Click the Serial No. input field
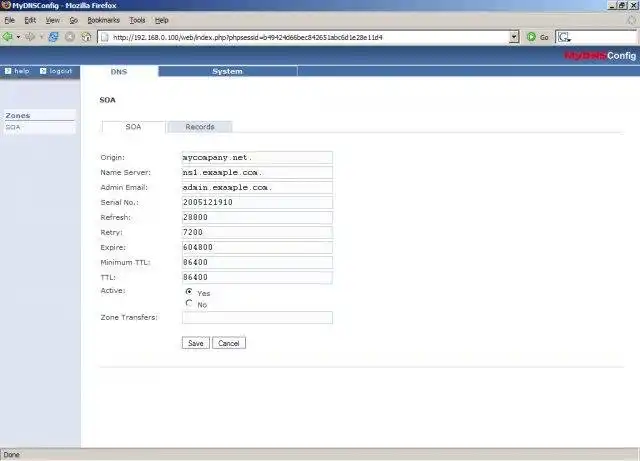 pyautogui.click(x=257, y=203)
